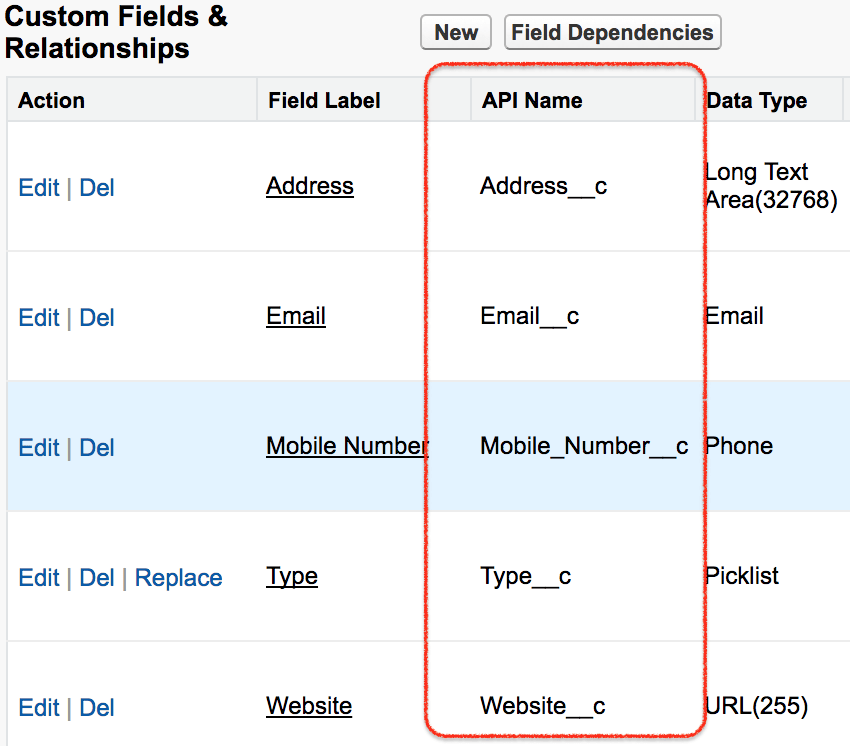This screenshot has width=850, height=746.
Task: Click the Field Label column header
Action: 324,100
